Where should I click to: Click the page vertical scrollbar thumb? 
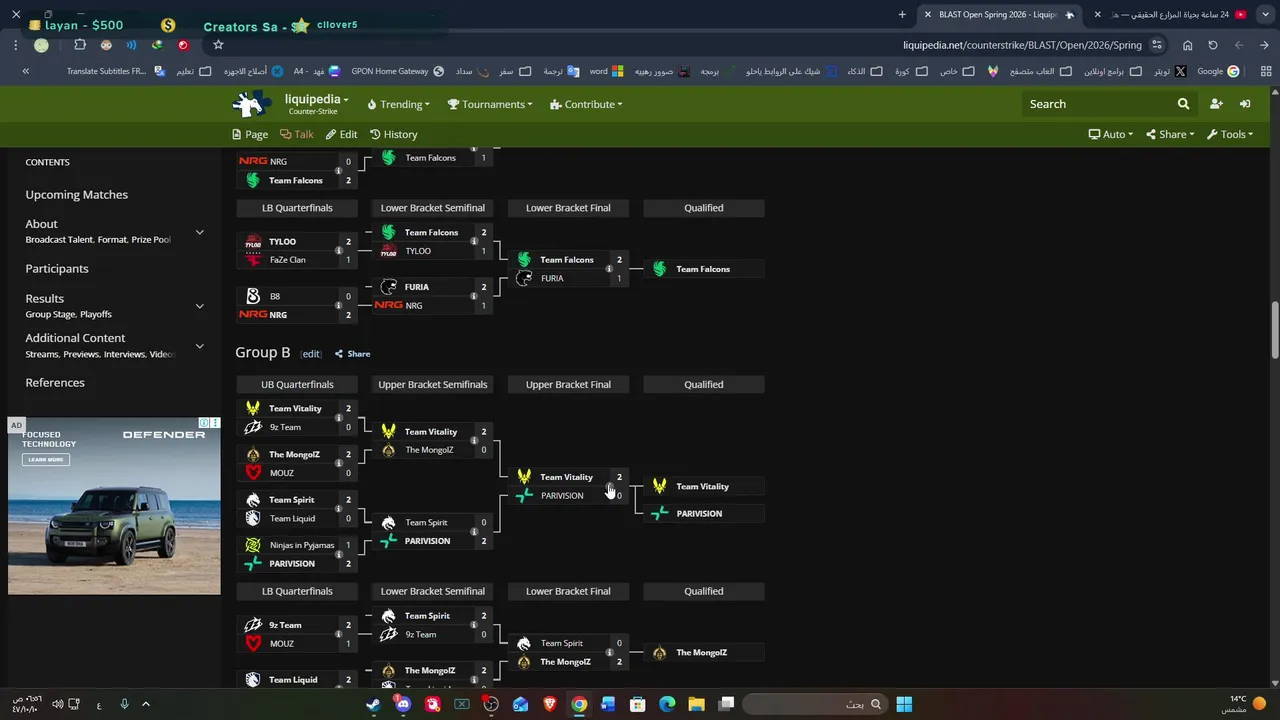tap(1274, 330)
